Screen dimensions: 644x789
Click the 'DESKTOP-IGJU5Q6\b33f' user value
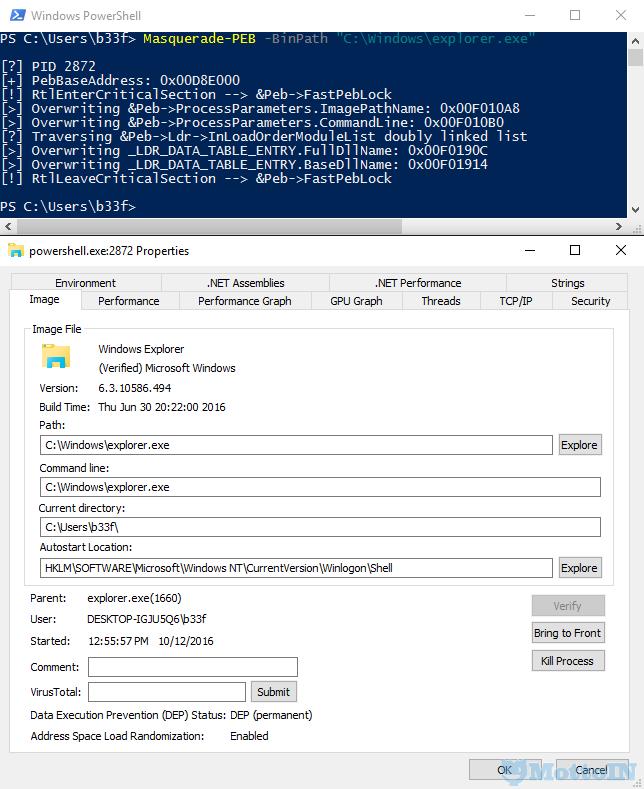pos(146,619)
